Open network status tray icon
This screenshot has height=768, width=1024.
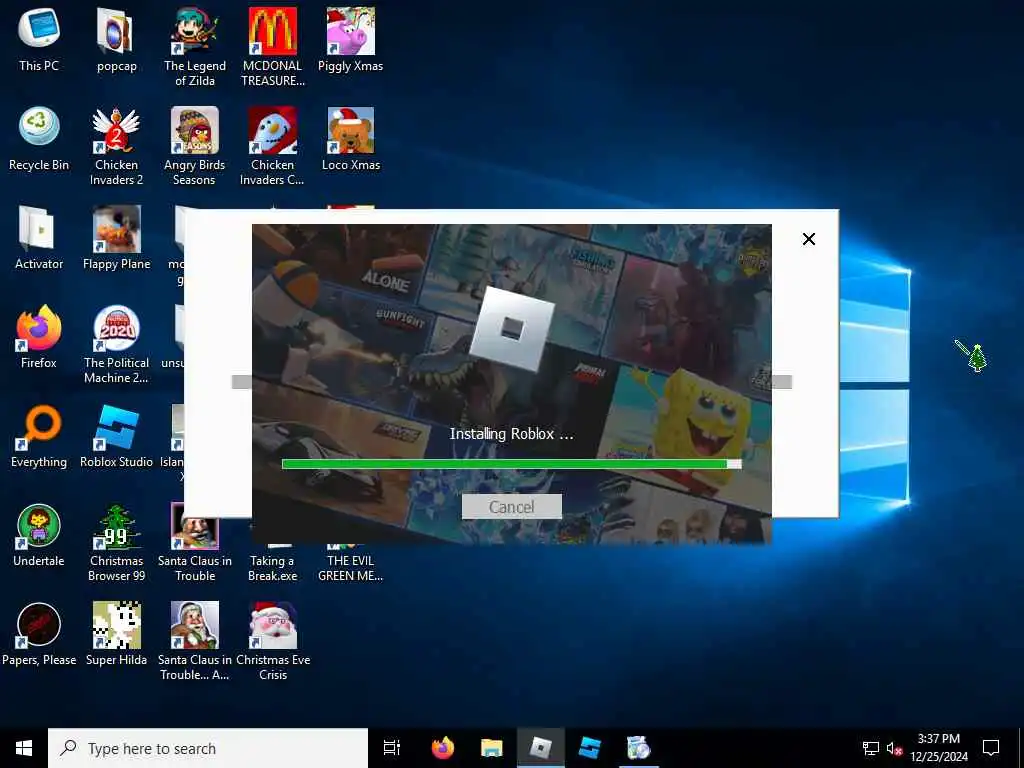pos(871,748)
